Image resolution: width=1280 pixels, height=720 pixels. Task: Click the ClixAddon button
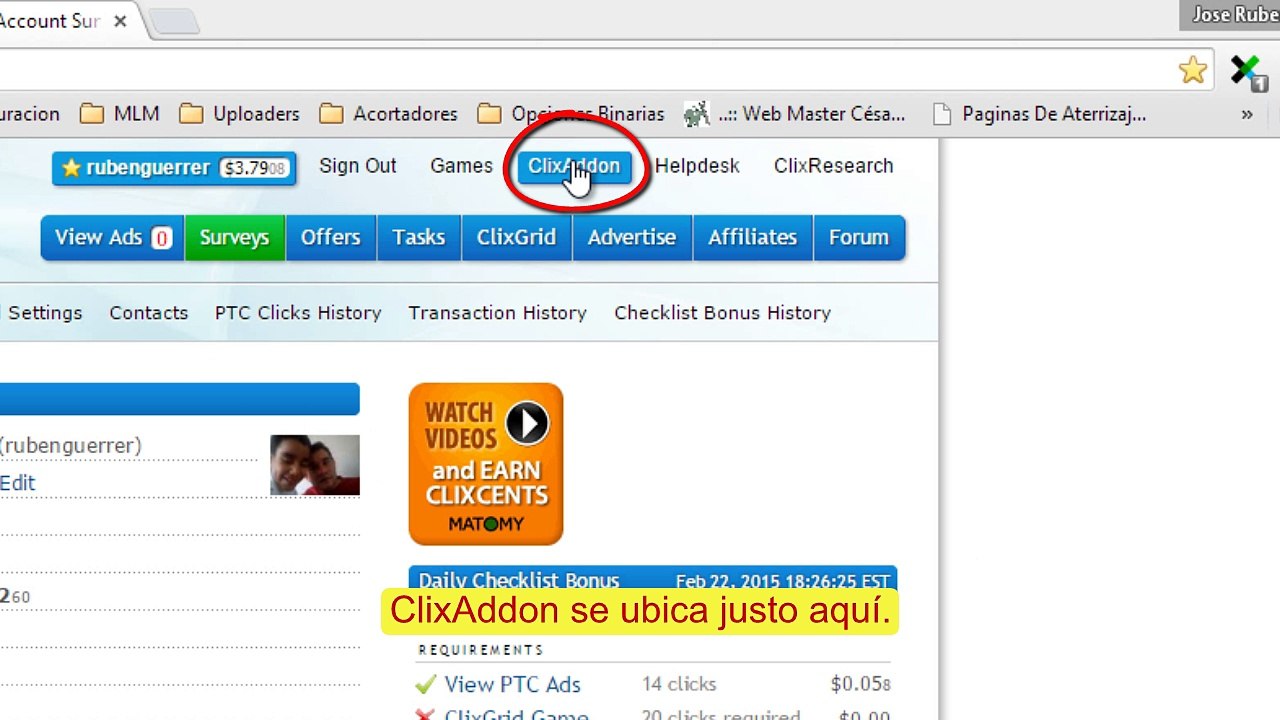[574, 166]
